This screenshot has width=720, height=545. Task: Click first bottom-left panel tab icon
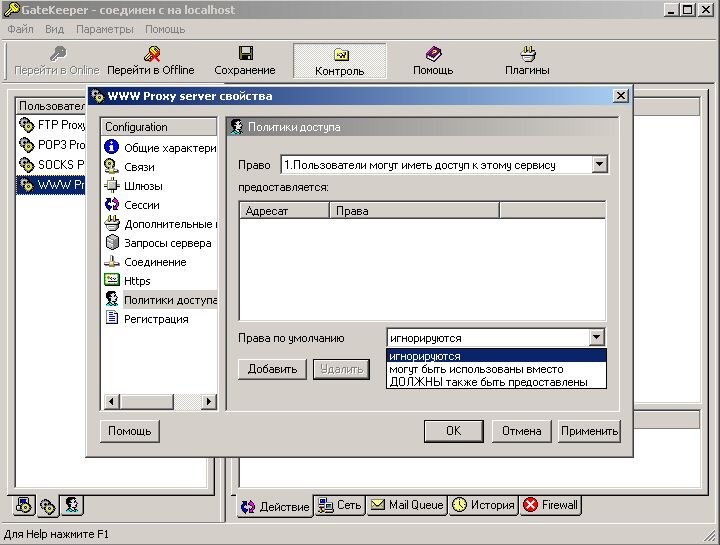point(24,506)
